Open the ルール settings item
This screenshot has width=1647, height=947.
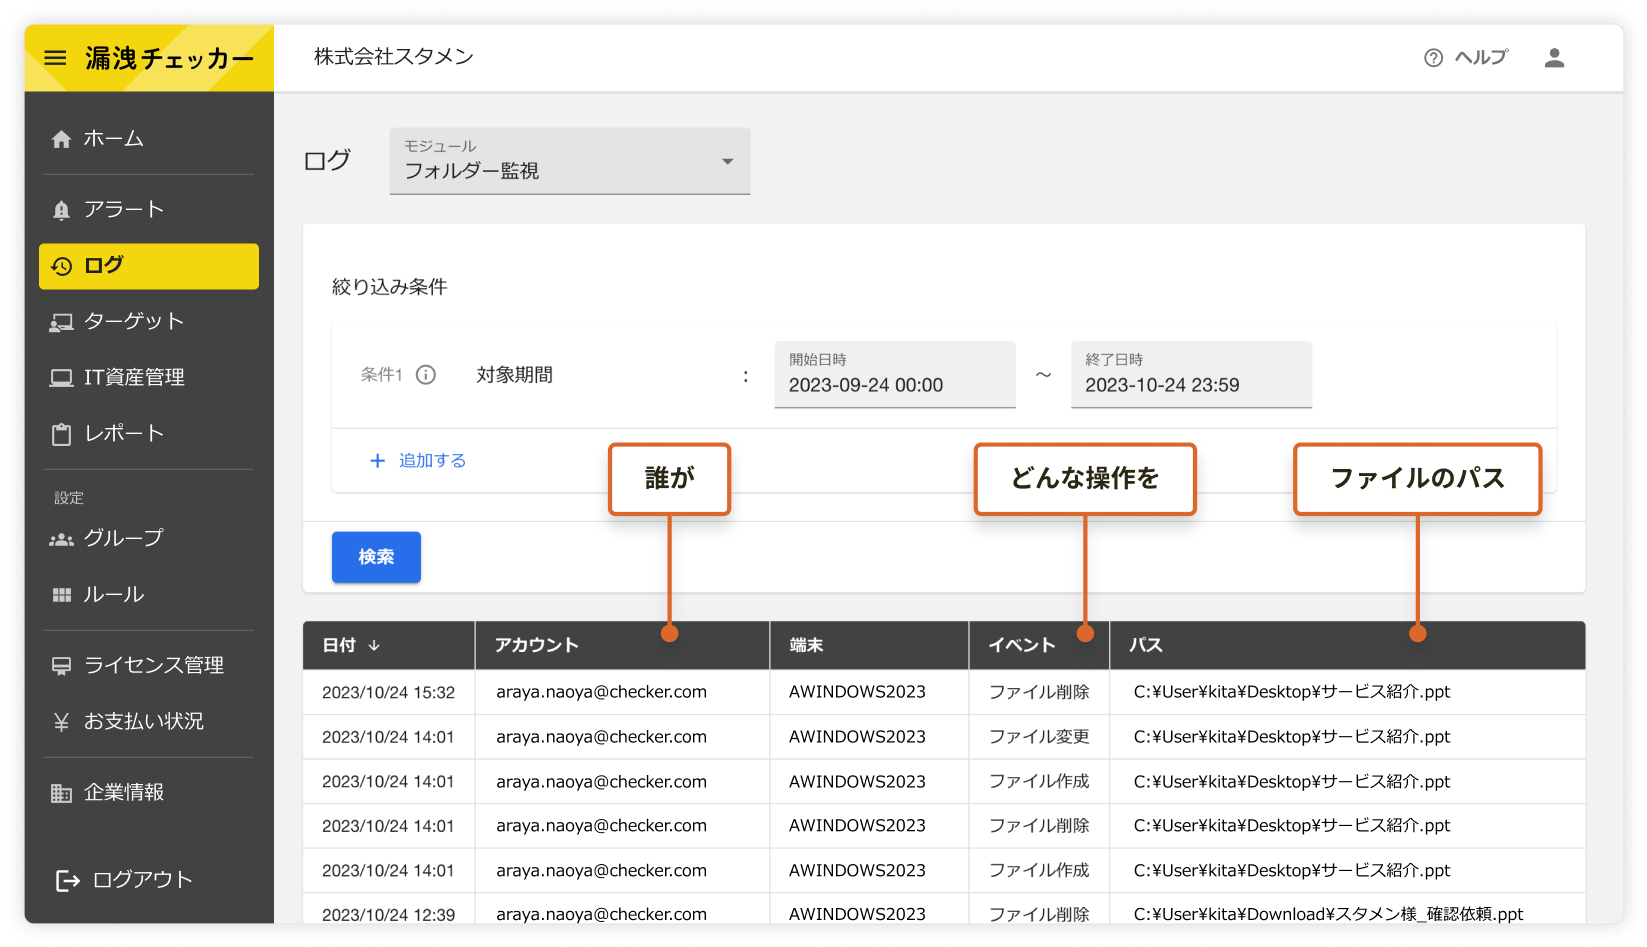[149, 595]
